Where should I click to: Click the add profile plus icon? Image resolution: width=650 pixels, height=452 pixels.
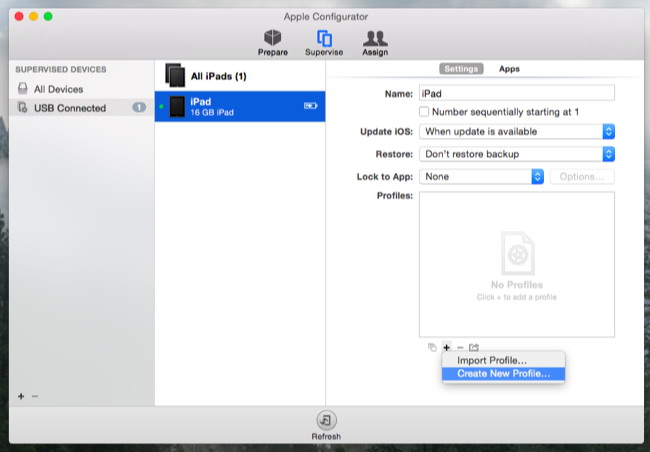click(x=446, y=347)
